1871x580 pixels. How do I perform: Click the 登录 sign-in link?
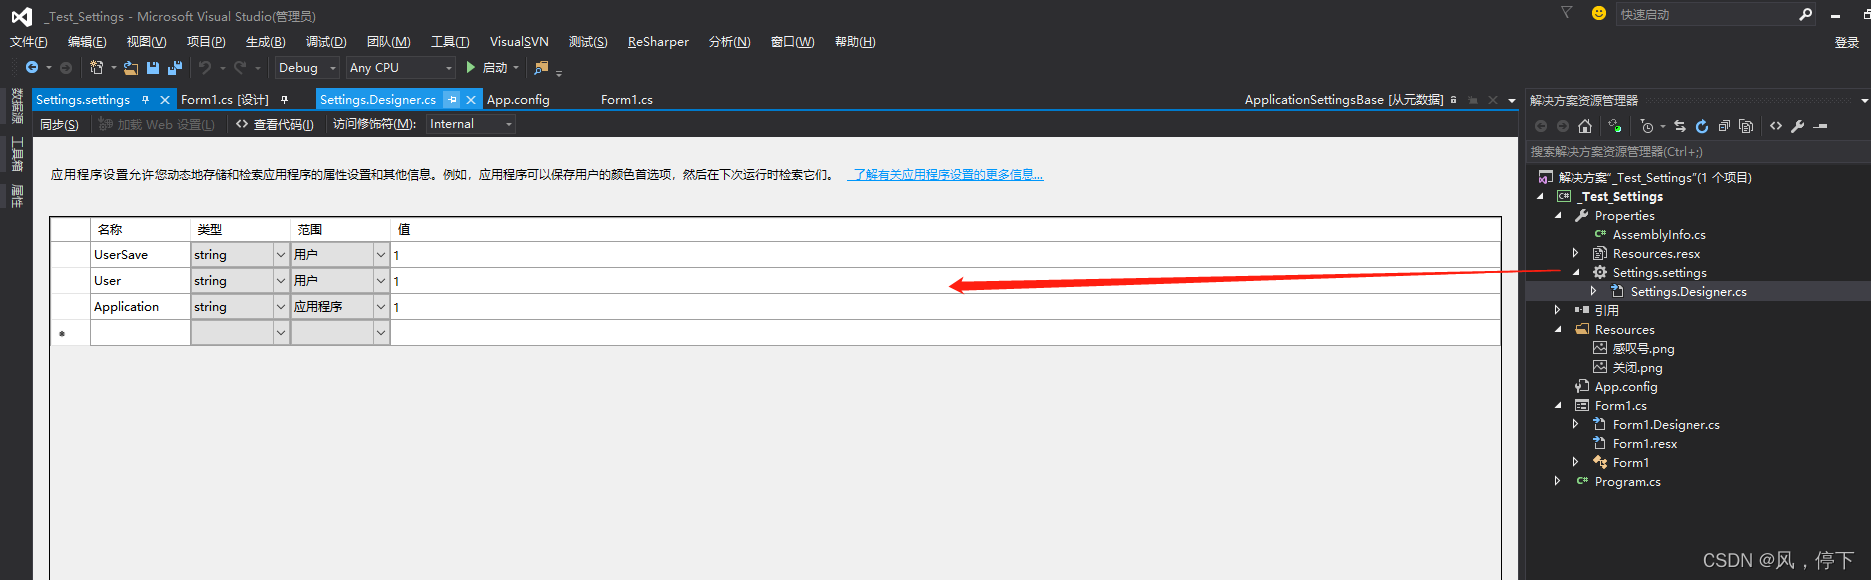coord(1846,42)
